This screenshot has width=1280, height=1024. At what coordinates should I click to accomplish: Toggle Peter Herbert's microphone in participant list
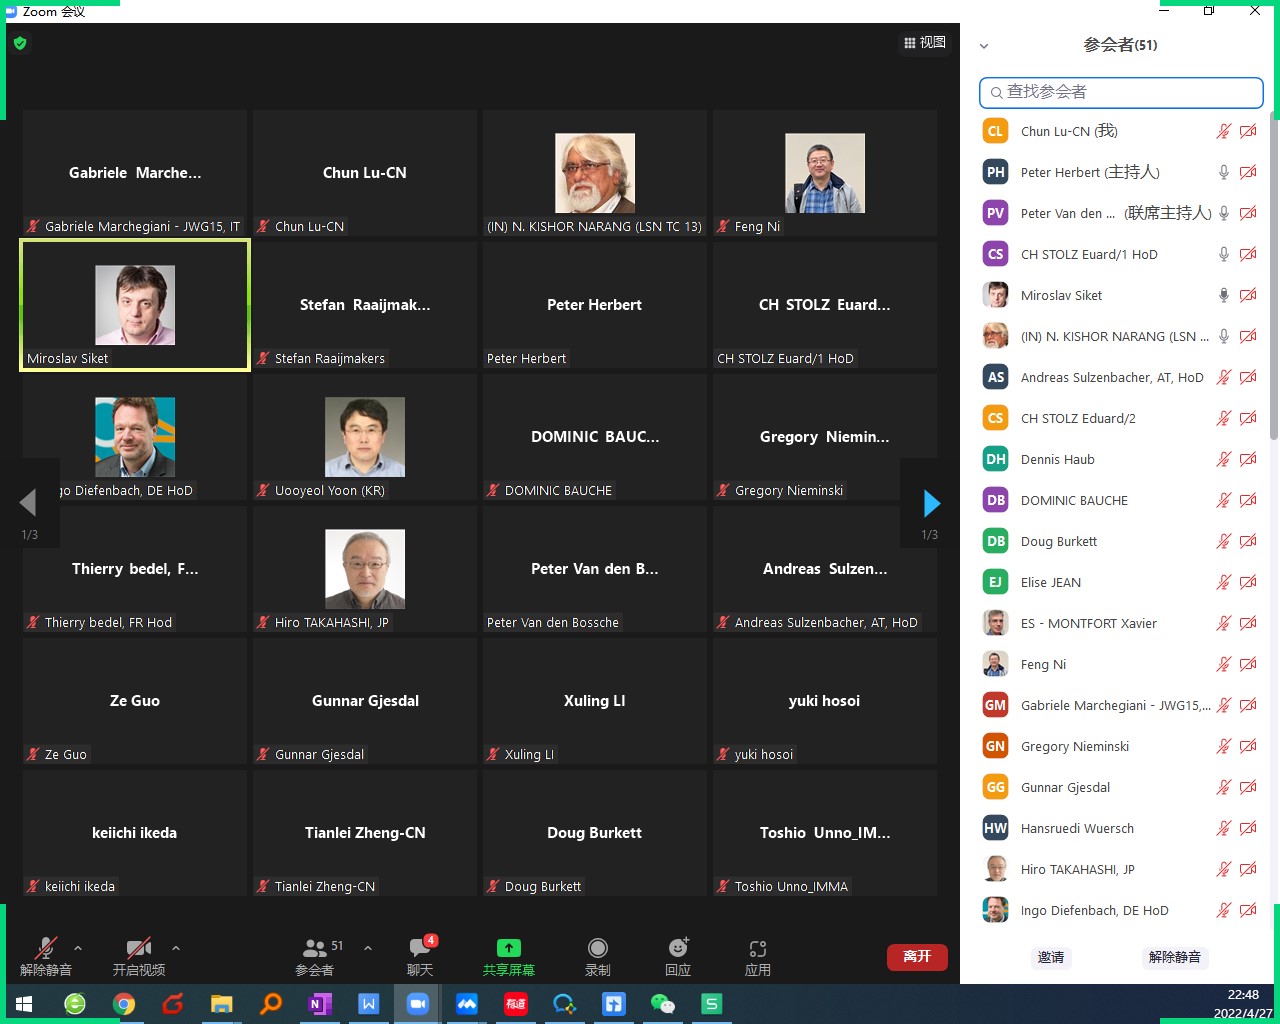1223,172
